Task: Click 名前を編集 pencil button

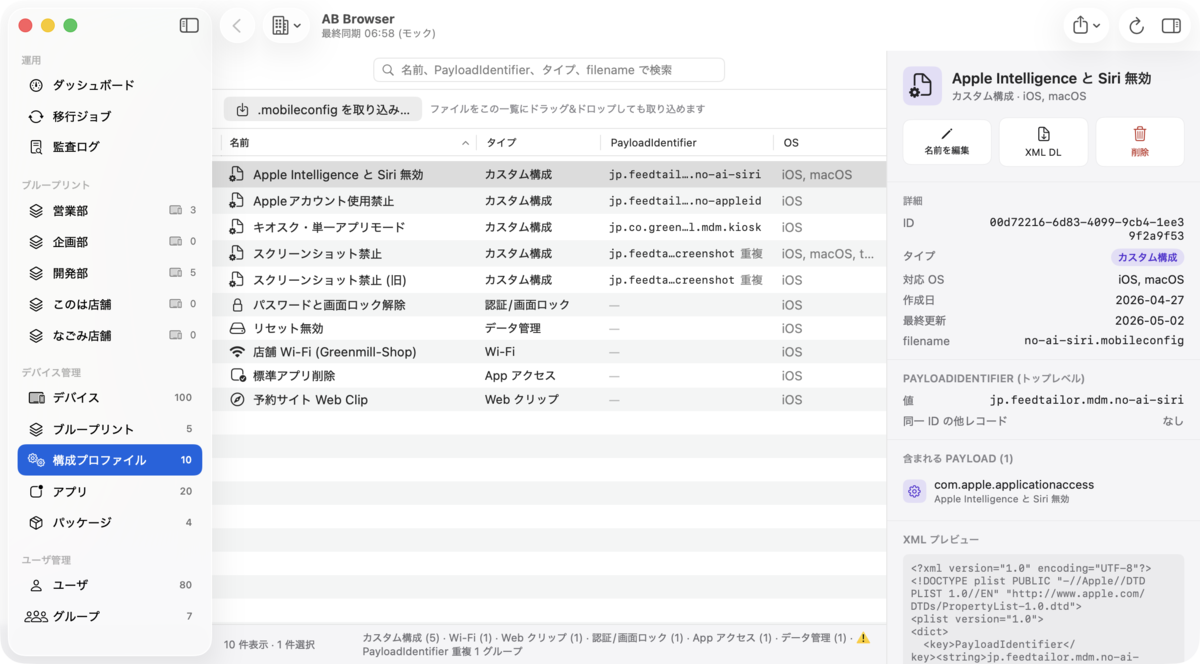Action: (x=947, y=142)
